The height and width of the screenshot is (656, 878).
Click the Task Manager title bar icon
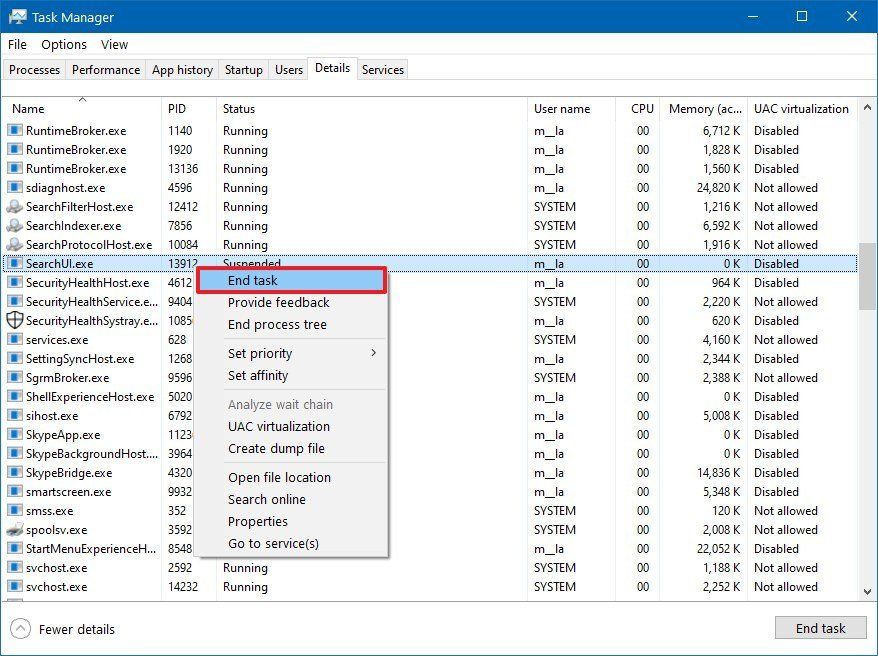pos(17,16)
